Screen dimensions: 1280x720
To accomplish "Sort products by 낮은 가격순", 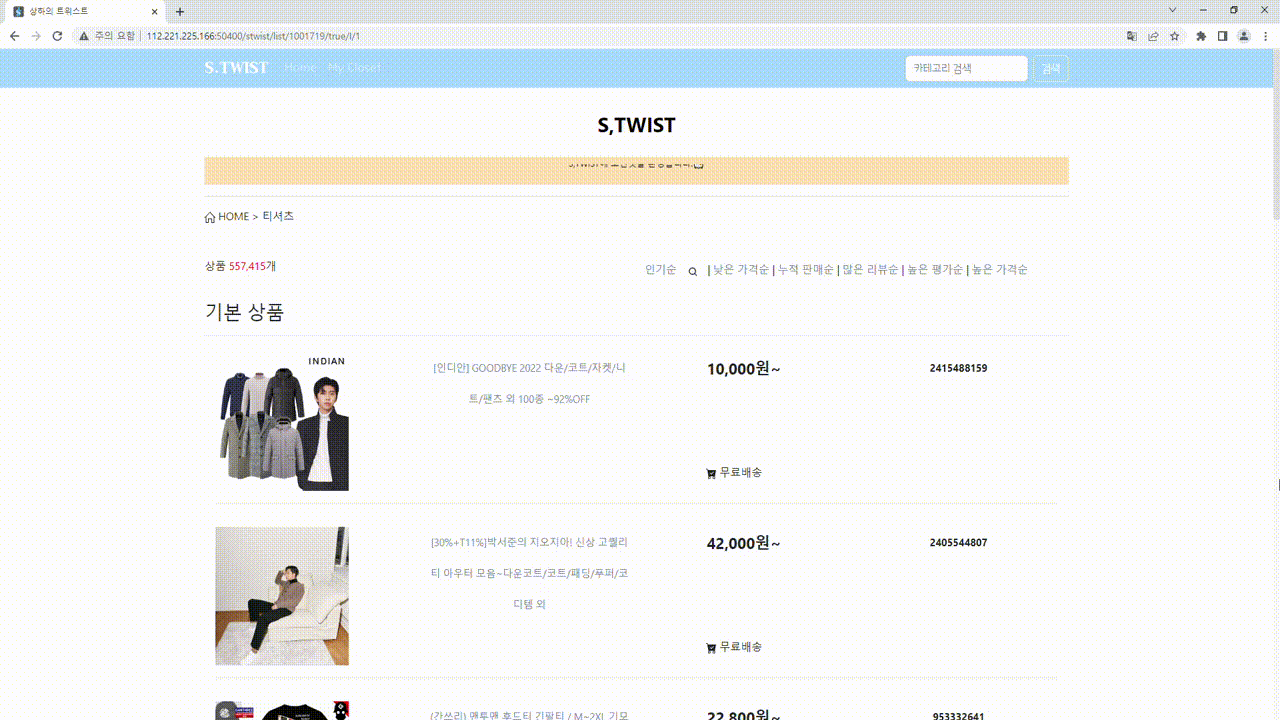I will [739, 269].
